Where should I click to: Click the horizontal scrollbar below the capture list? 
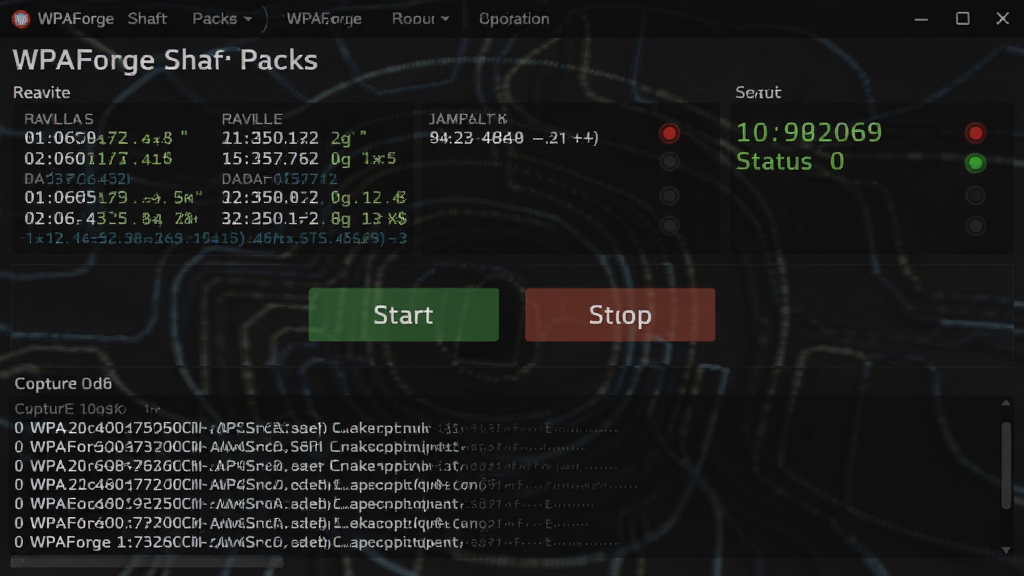(148, 561)
